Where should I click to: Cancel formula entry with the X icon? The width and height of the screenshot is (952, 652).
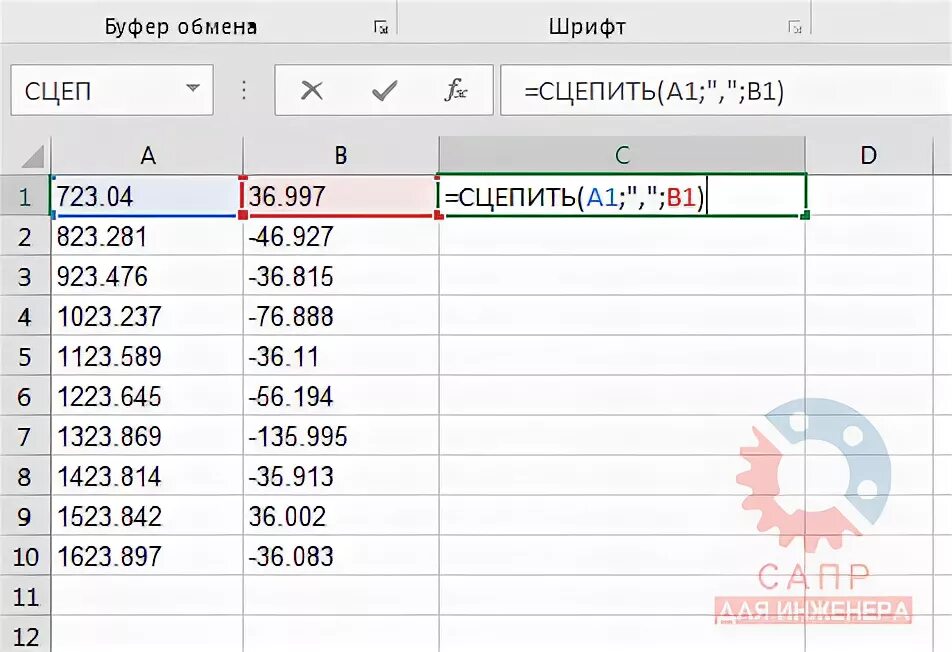pos(312,89)
